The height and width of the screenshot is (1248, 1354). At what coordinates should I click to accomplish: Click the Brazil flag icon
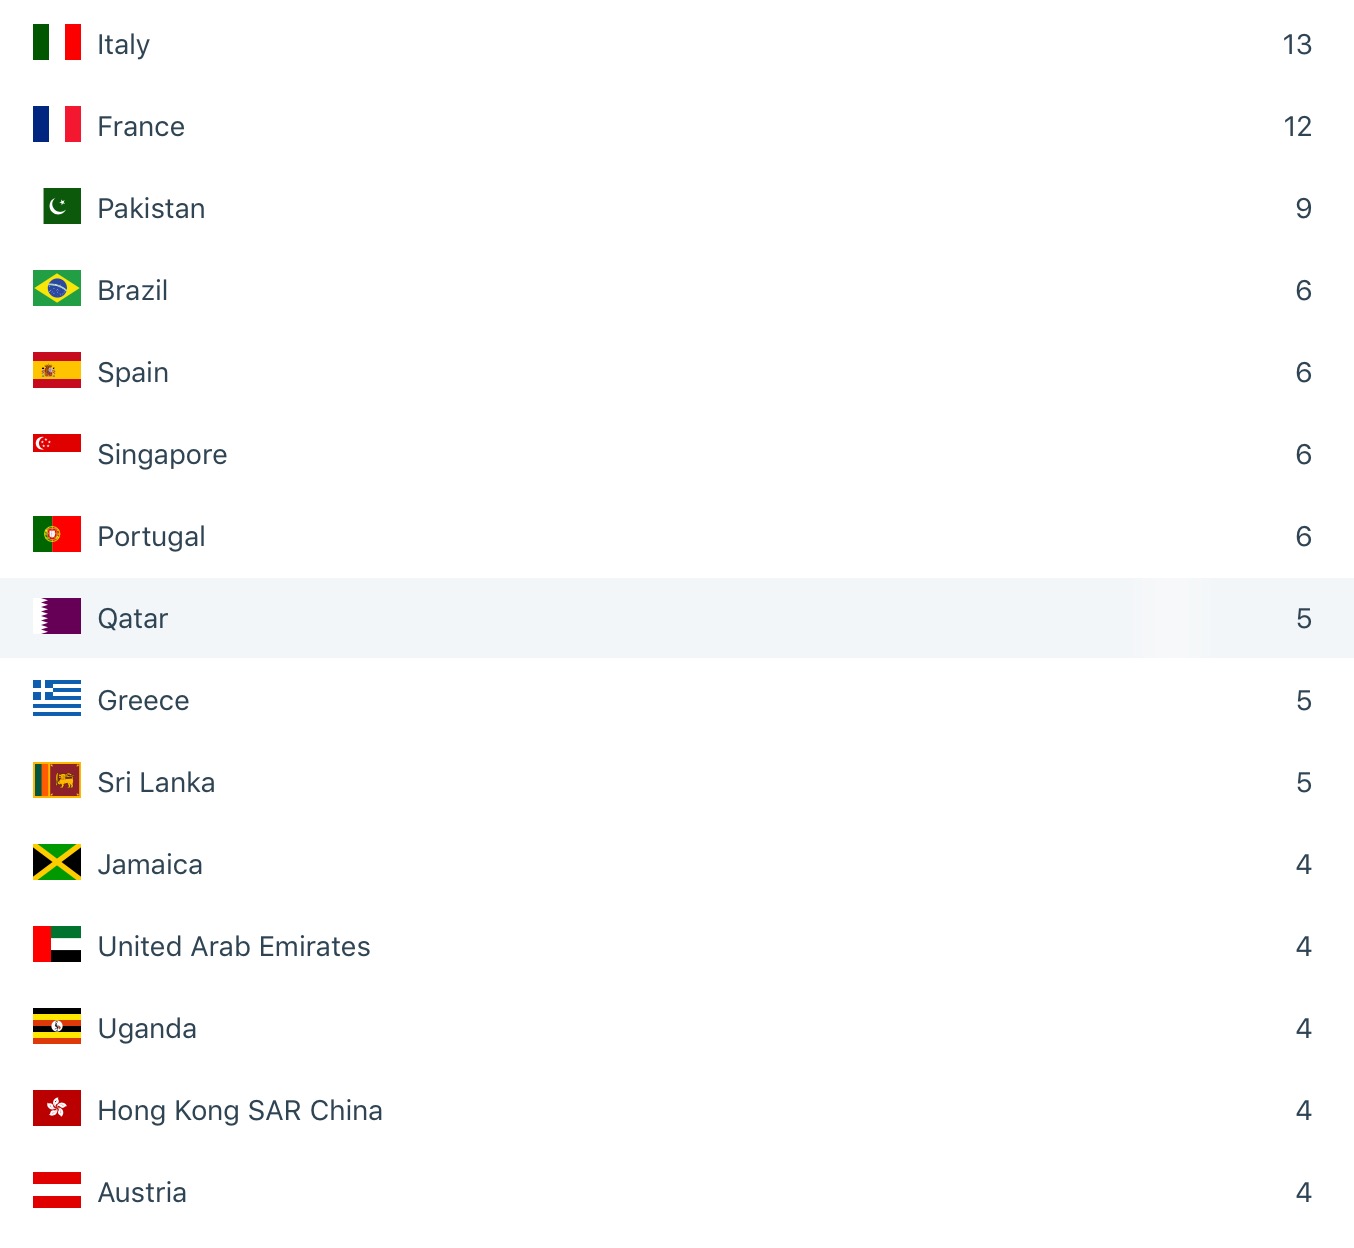pos(57,289)
